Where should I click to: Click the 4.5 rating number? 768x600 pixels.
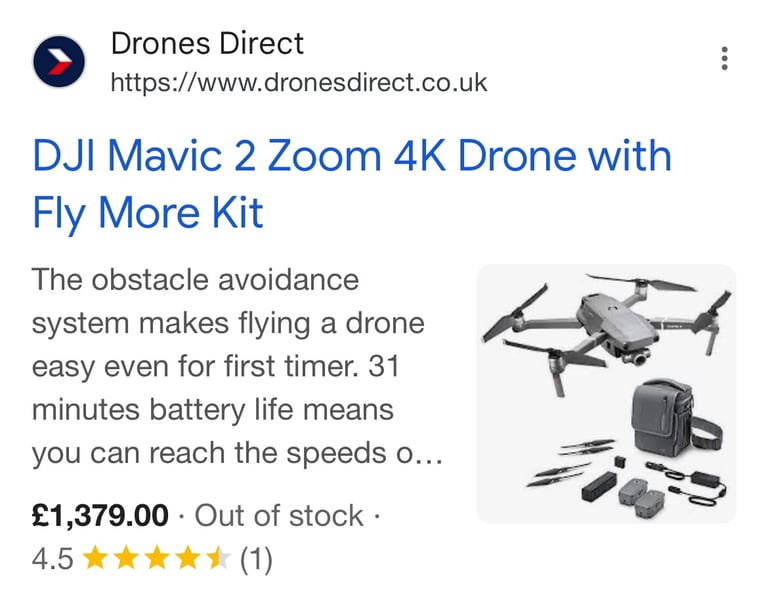[52, 559]
